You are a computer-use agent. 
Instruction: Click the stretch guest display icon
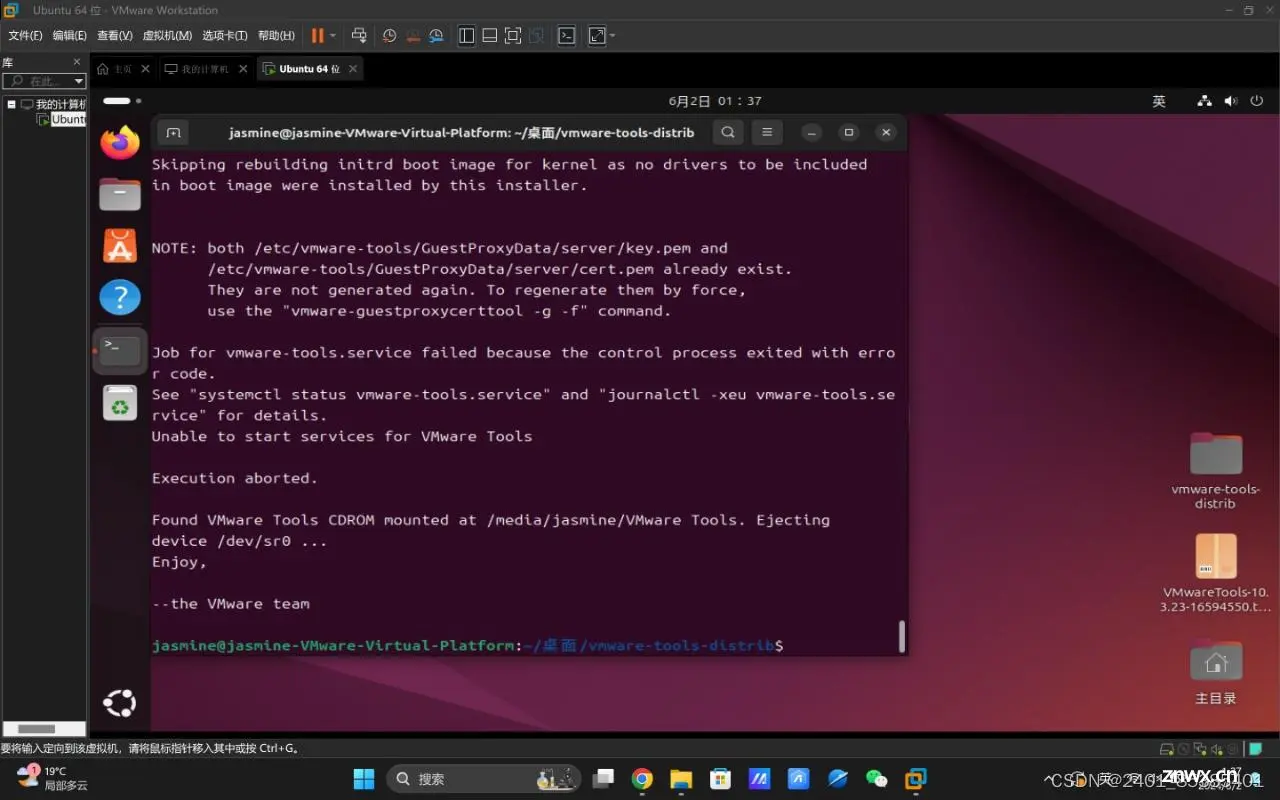pyautogui.click(x=597, y=35)
